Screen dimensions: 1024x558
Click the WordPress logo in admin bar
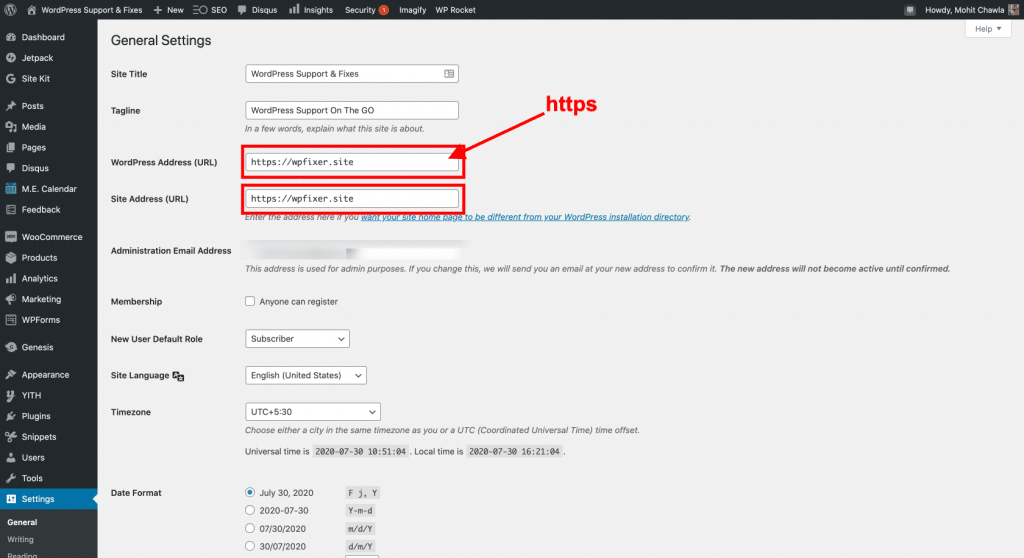[x=10, y=10]
